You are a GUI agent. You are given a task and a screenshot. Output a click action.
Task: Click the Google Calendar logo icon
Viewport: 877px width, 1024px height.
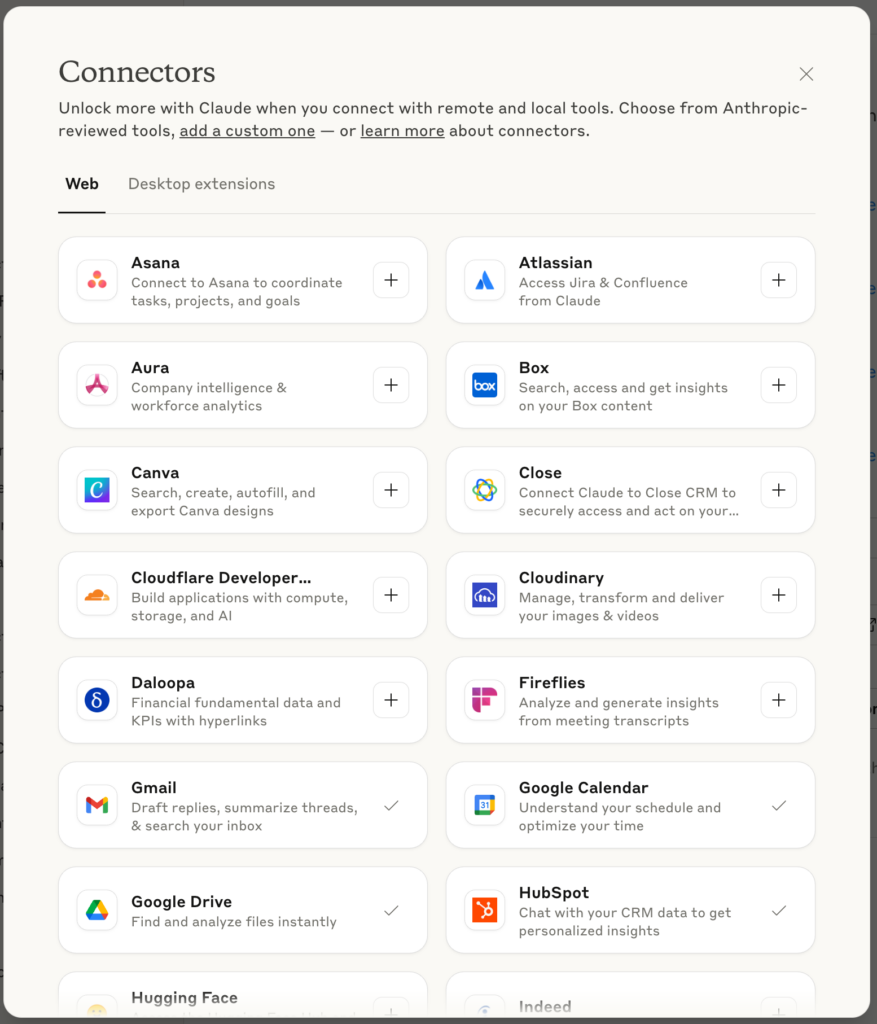point(485,805)
